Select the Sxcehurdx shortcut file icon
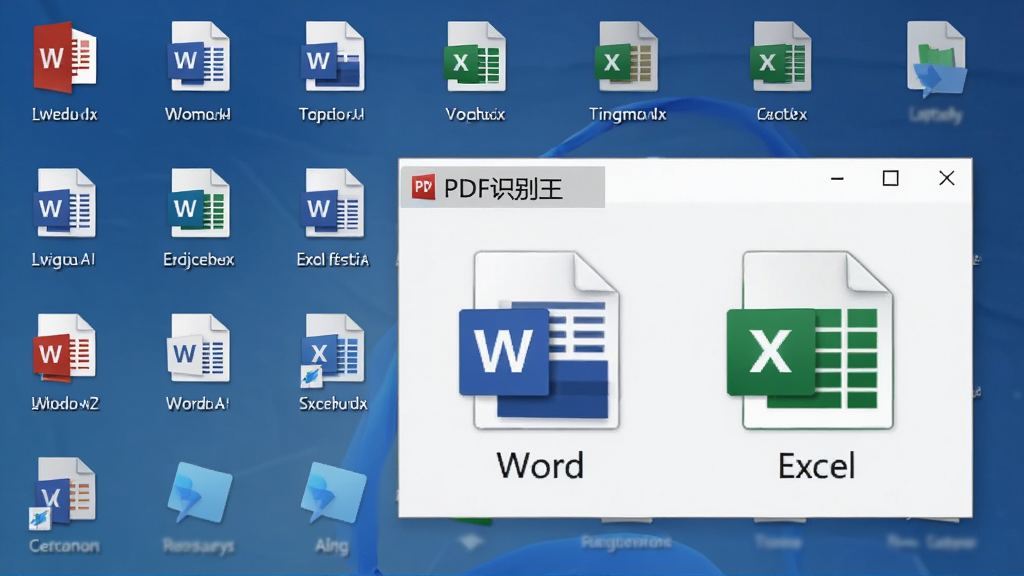Screen dimensions: 1024x576 [332, 349]
